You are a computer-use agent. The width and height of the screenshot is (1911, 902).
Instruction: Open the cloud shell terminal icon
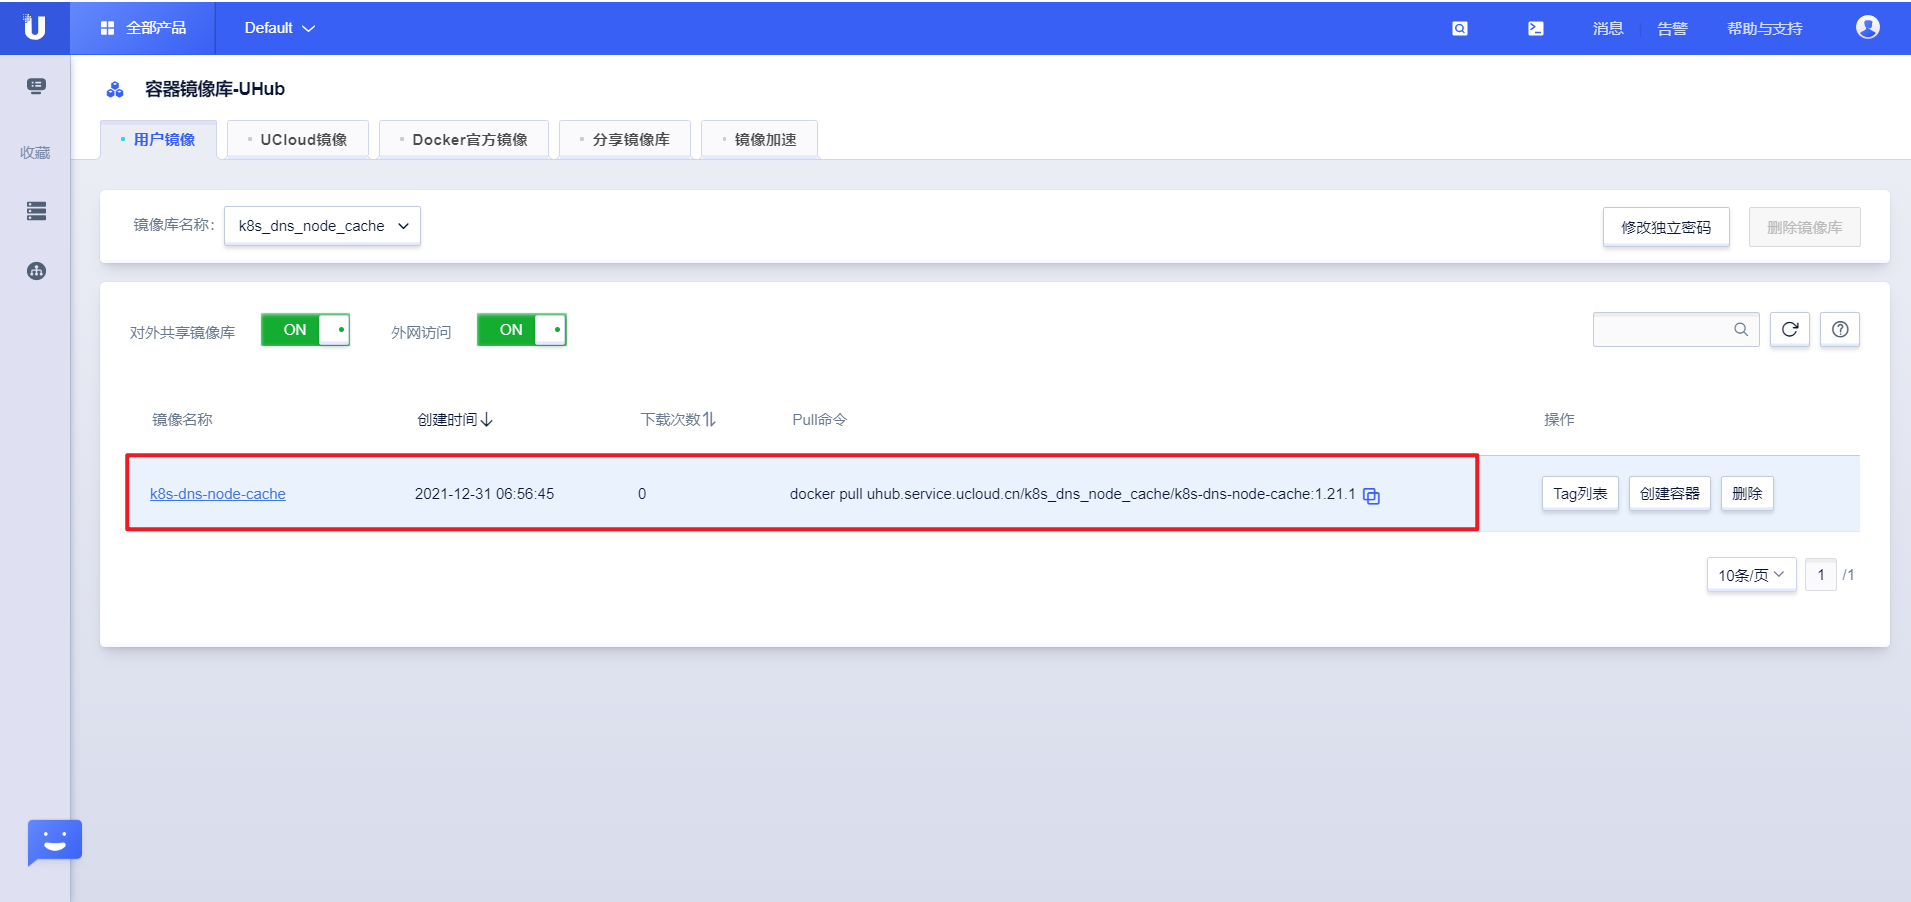point(1536,29)
